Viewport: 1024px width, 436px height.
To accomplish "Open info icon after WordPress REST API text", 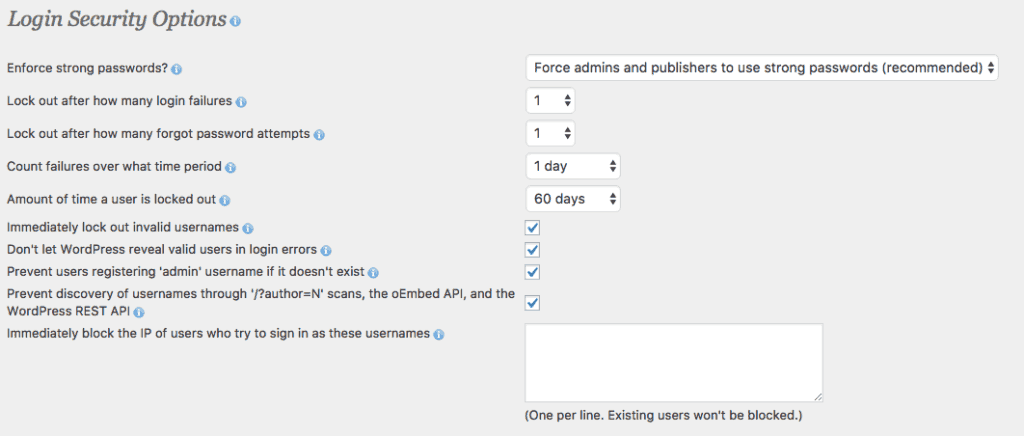I will click(x=139, y=313).
